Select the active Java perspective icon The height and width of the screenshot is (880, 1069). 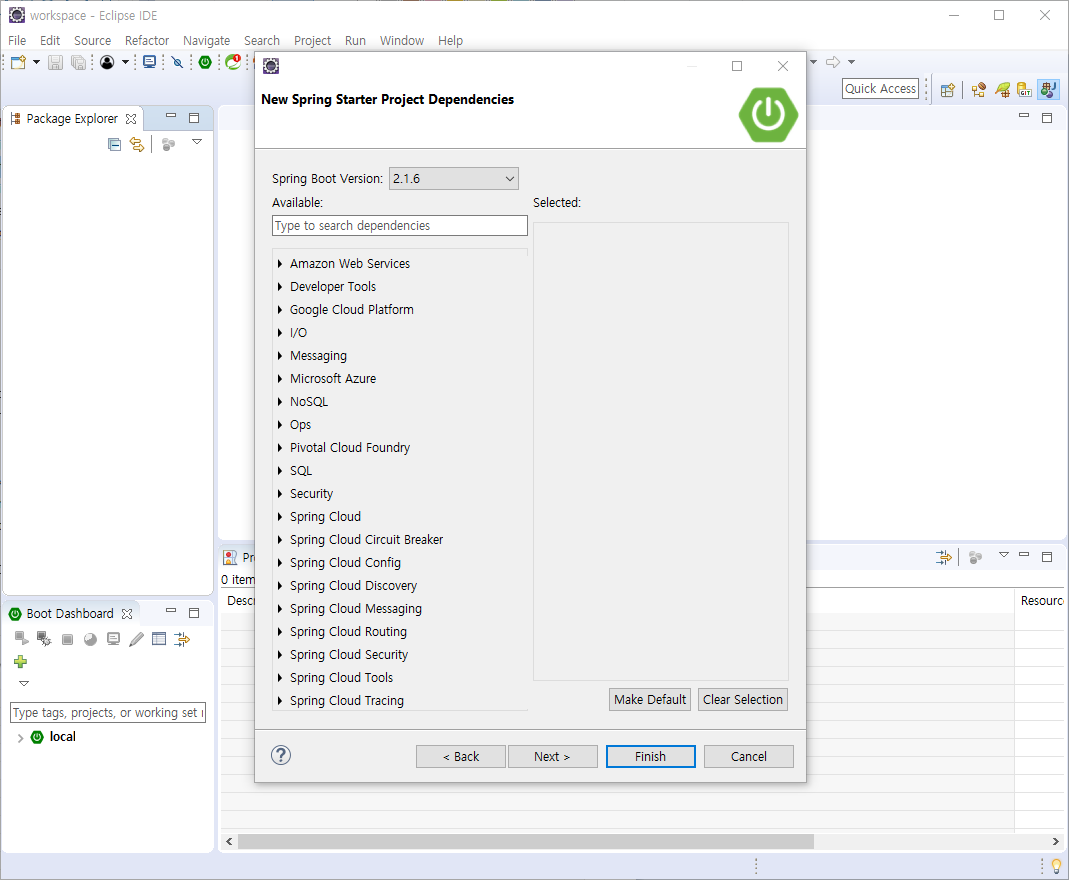1049,89
